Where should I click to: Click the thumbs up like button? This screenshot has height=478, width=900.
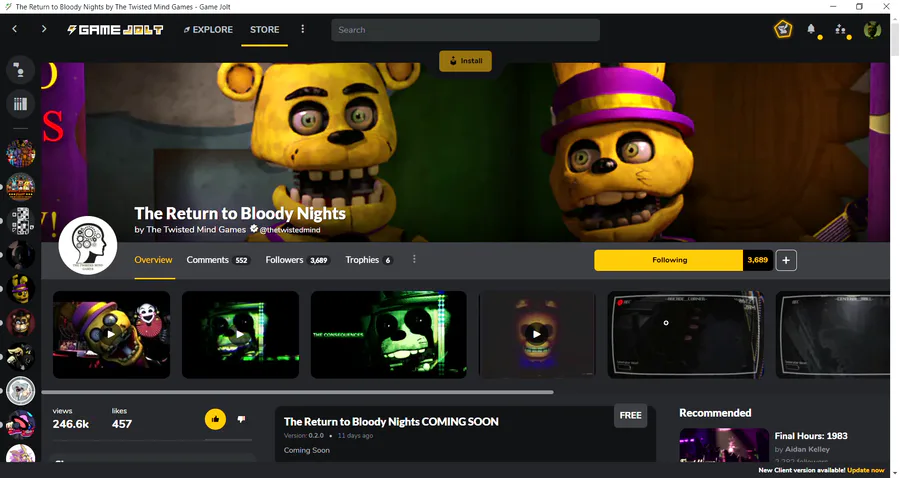[x=215, y=419]
